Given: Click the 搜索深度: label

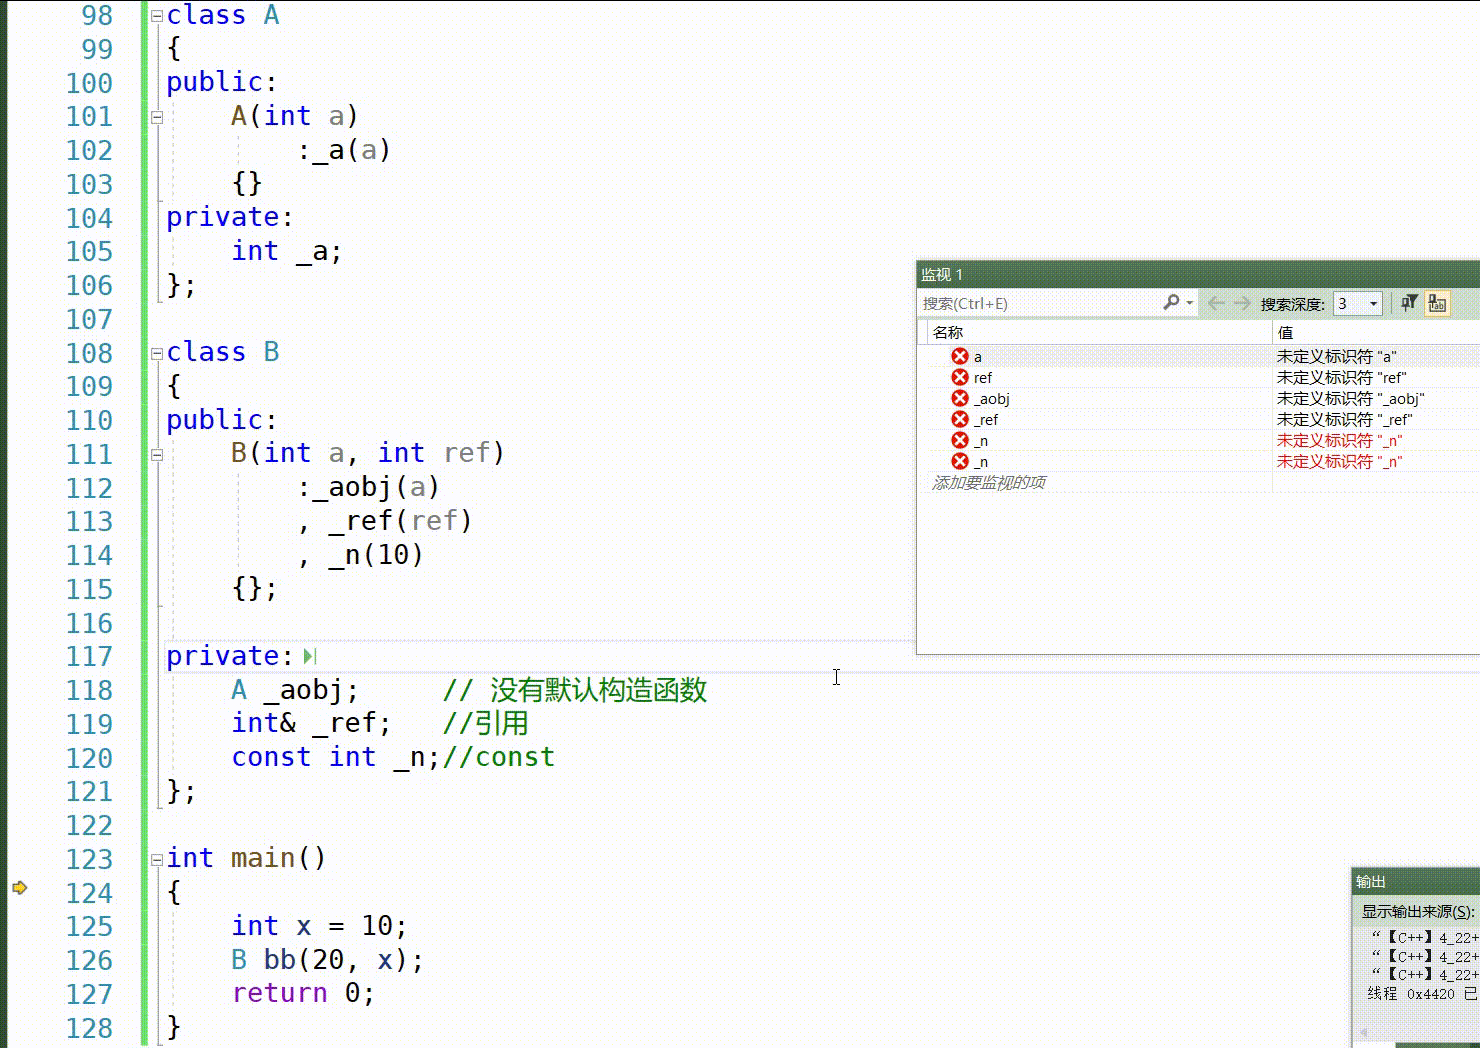Looking at the screenshot, I should (1292, 304).
